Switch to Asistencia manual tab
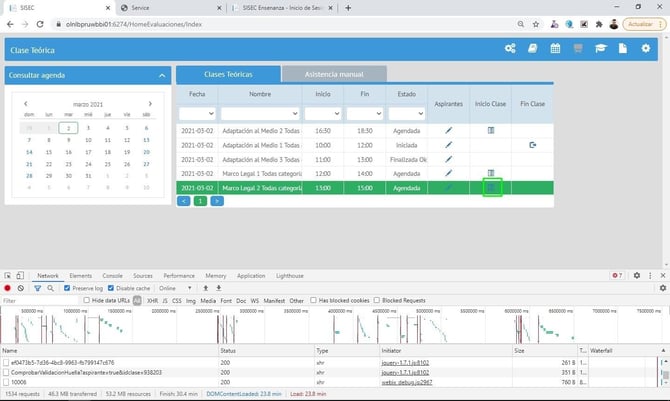This screenshot has width=670, height=401. [333, 74]
